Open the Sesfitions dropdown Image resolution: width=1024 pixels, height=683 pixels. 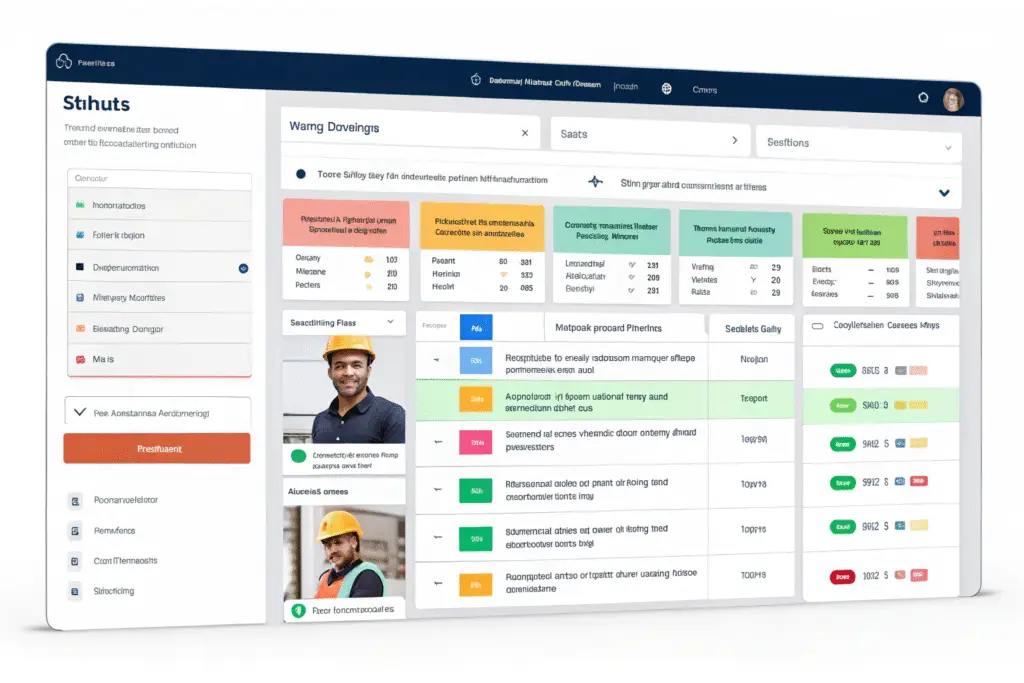click(x=947, y=147)
